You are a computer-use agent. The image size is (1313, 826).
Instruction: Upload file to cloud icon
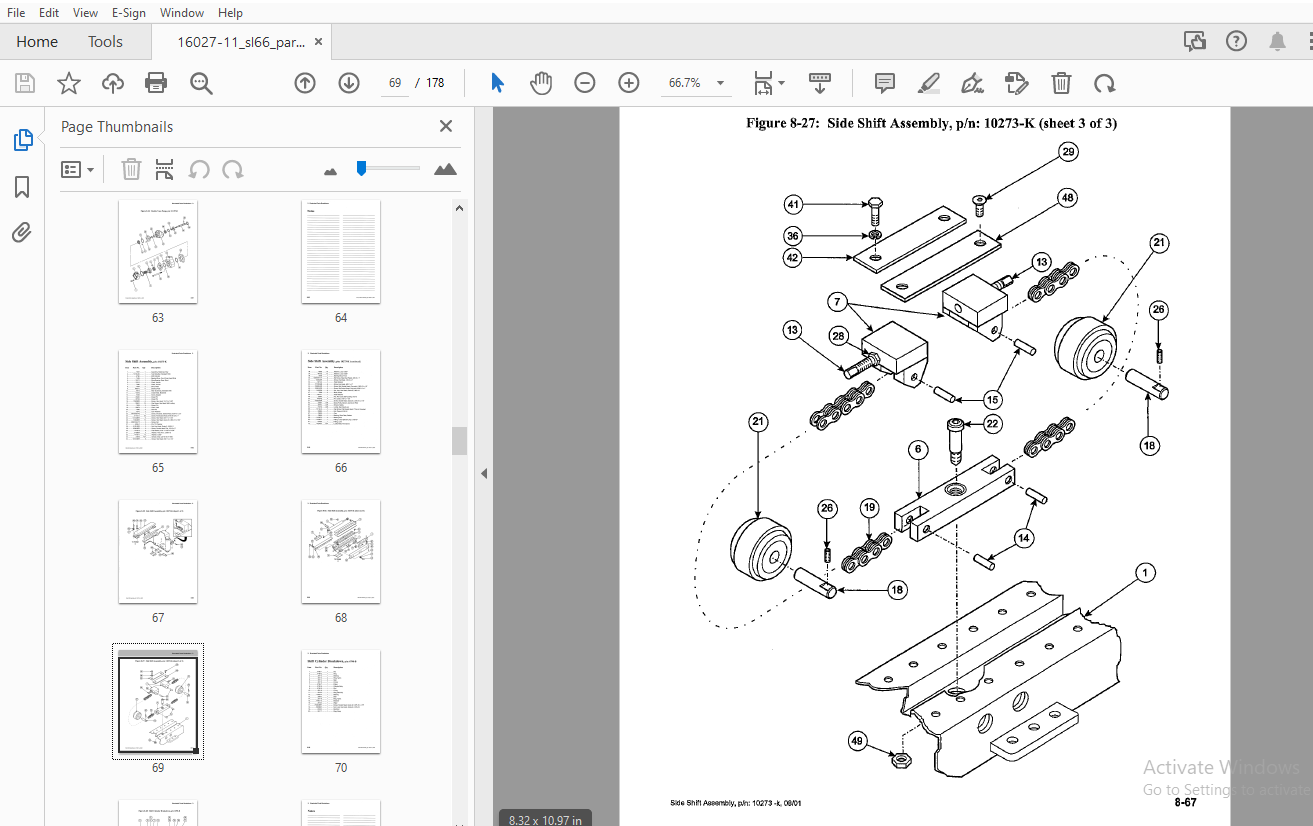coord(113,83)
